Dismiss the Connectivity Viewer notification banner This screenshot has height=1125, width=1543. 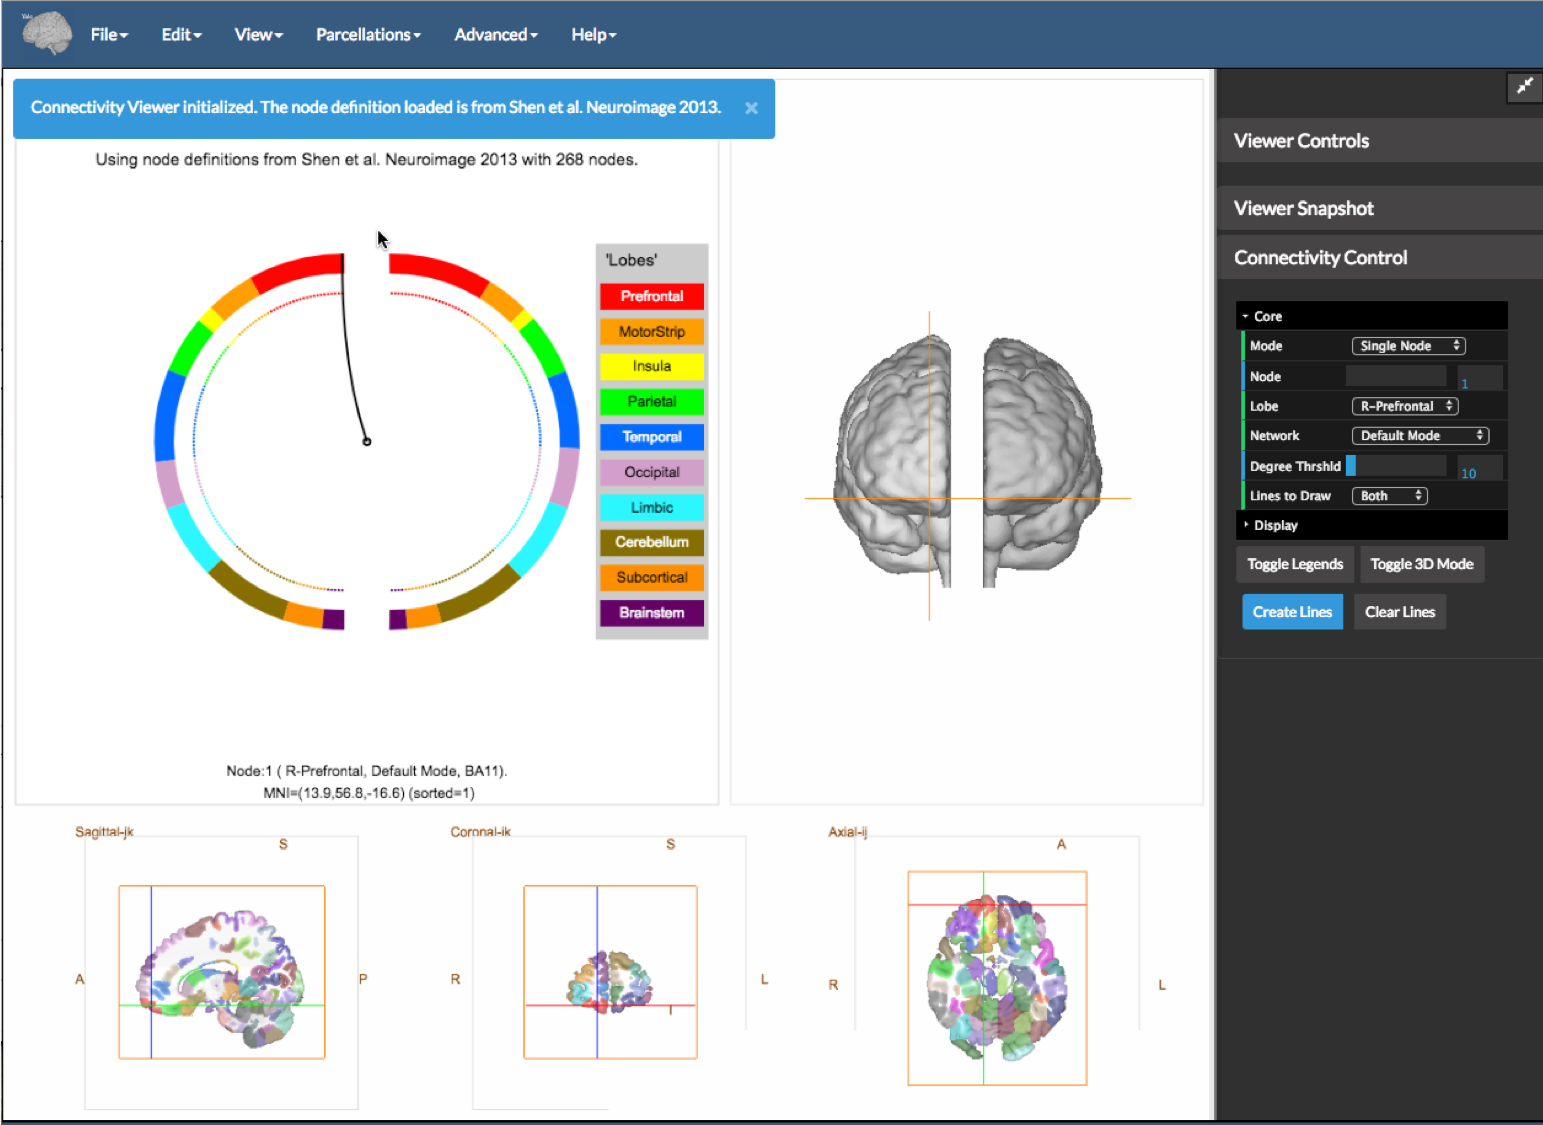(751, 108)
